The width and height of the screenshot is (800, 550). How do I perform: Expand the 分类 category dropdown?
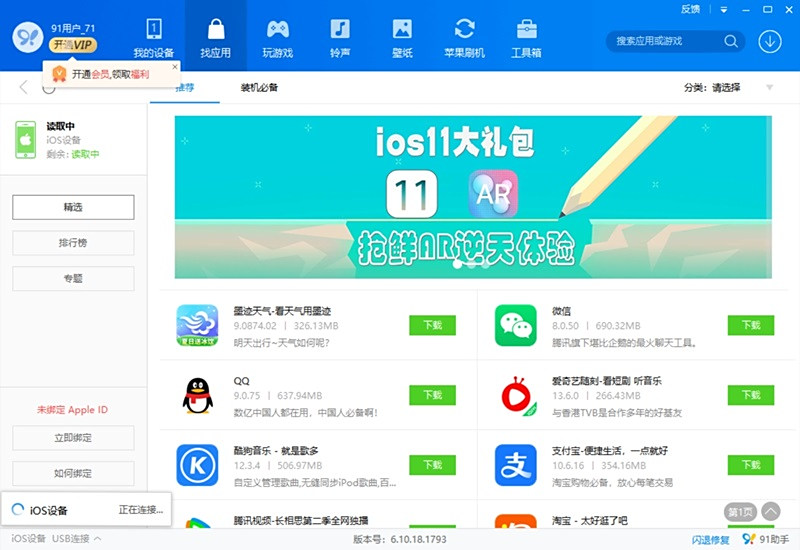tap(768, 88)
